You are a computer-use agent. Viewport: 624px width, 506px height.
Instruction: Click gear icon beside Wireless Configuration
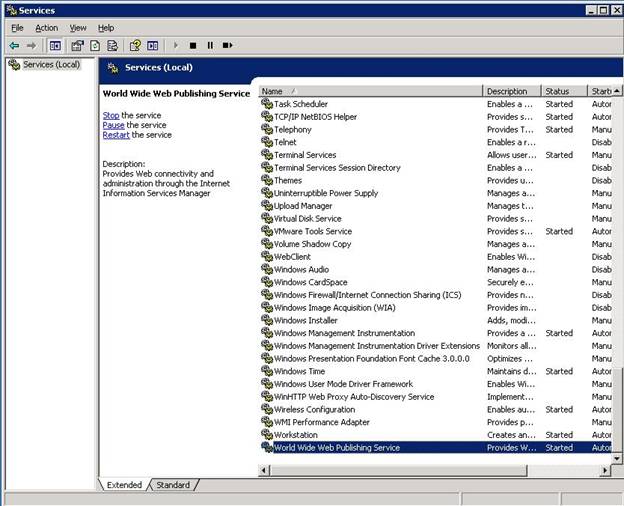pos(267,409)
